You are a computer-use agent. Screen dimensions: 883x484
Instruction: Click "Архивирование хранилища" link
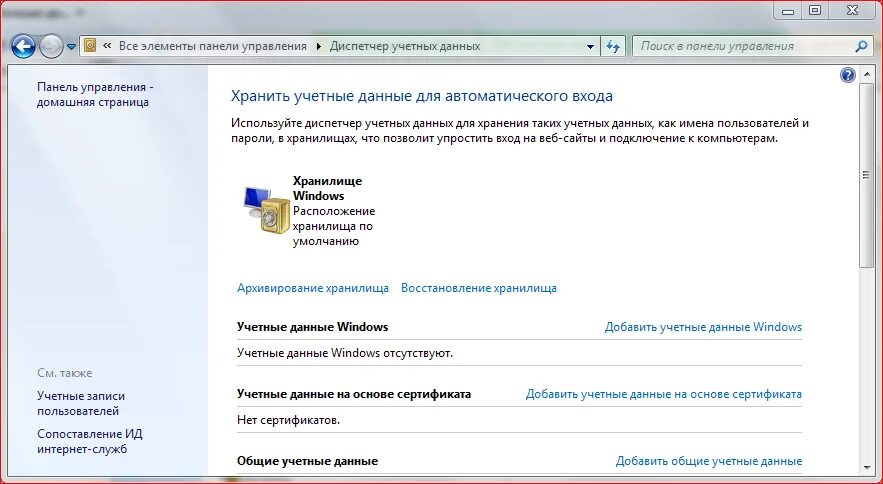(x=313, y=288)
